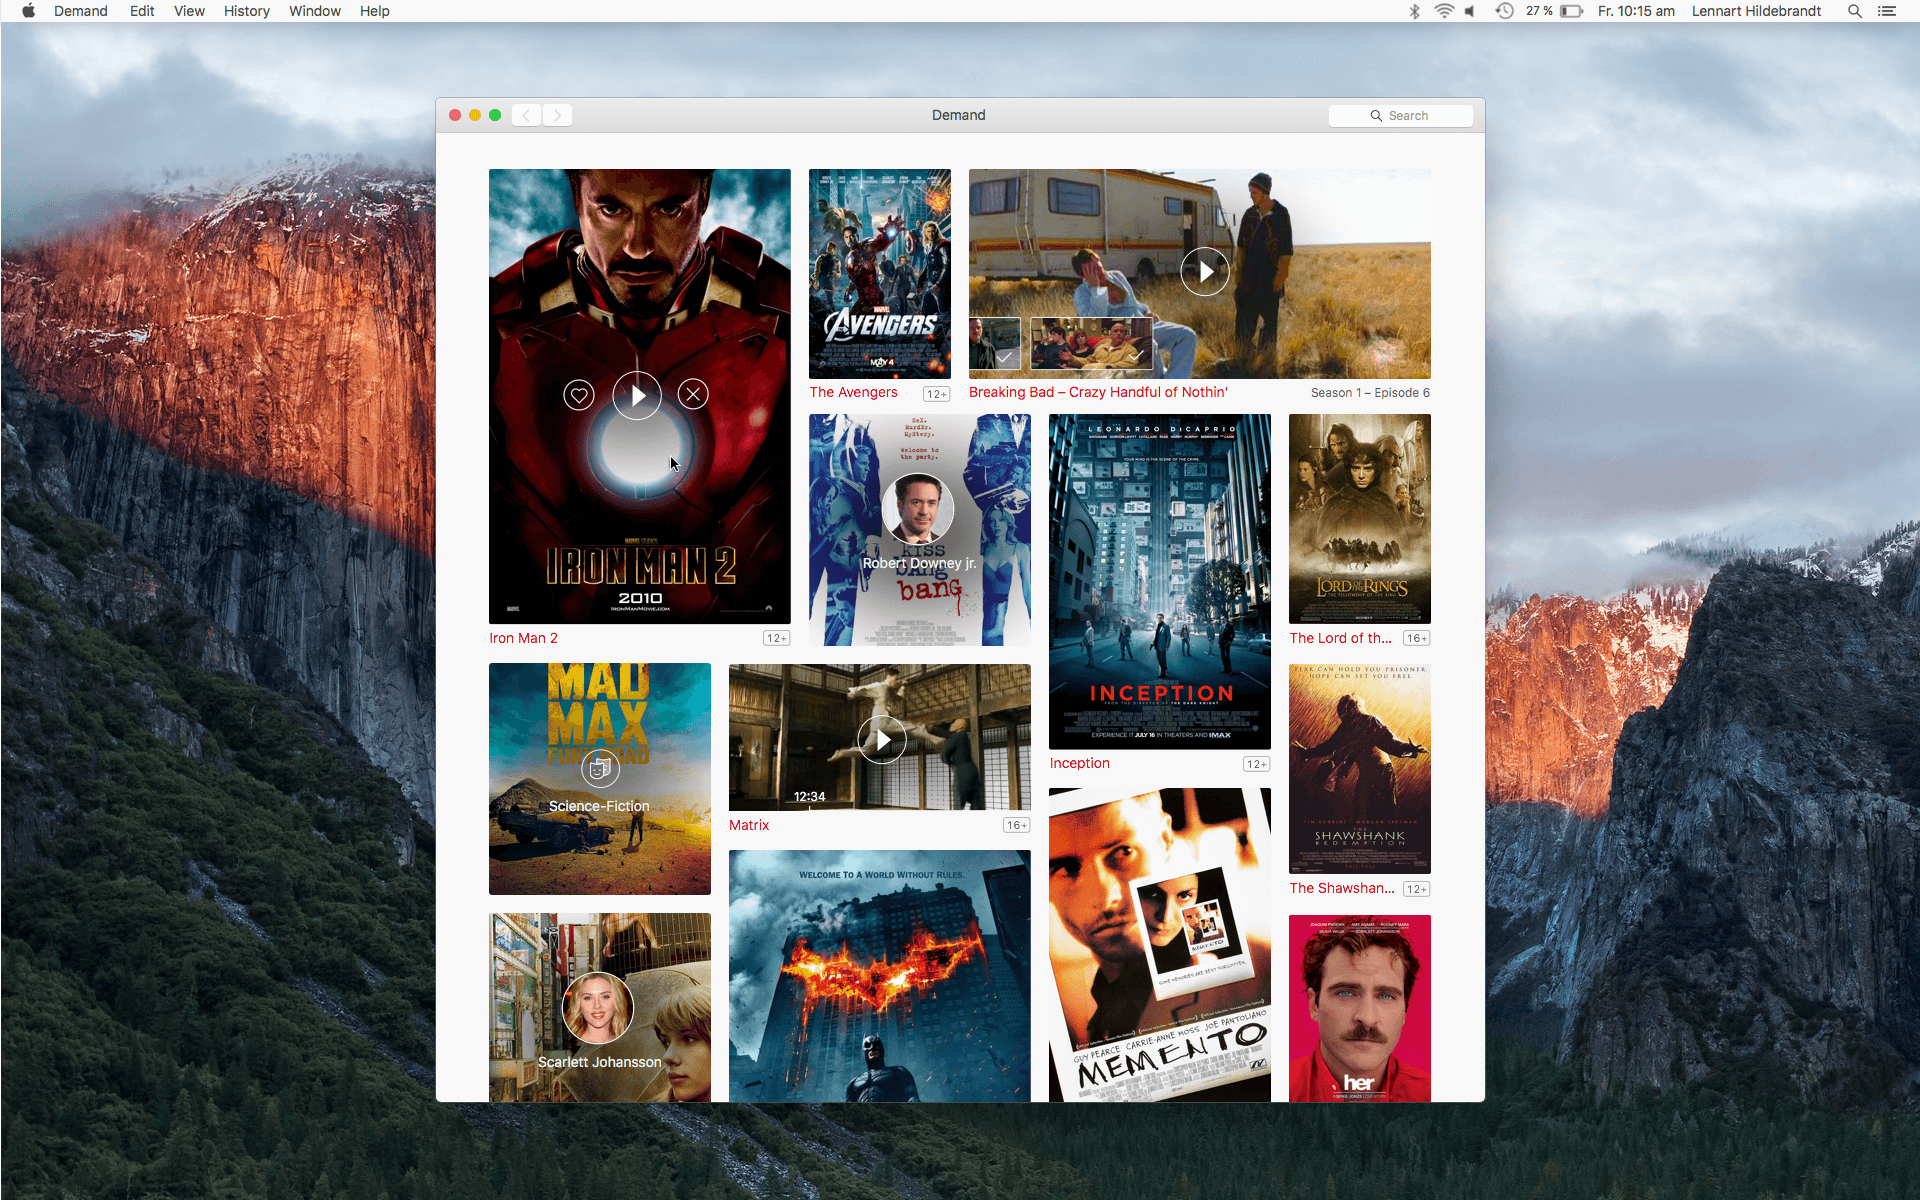
Task: Open Robert Downey jr. actor portrait
Action: click(918, 508)
